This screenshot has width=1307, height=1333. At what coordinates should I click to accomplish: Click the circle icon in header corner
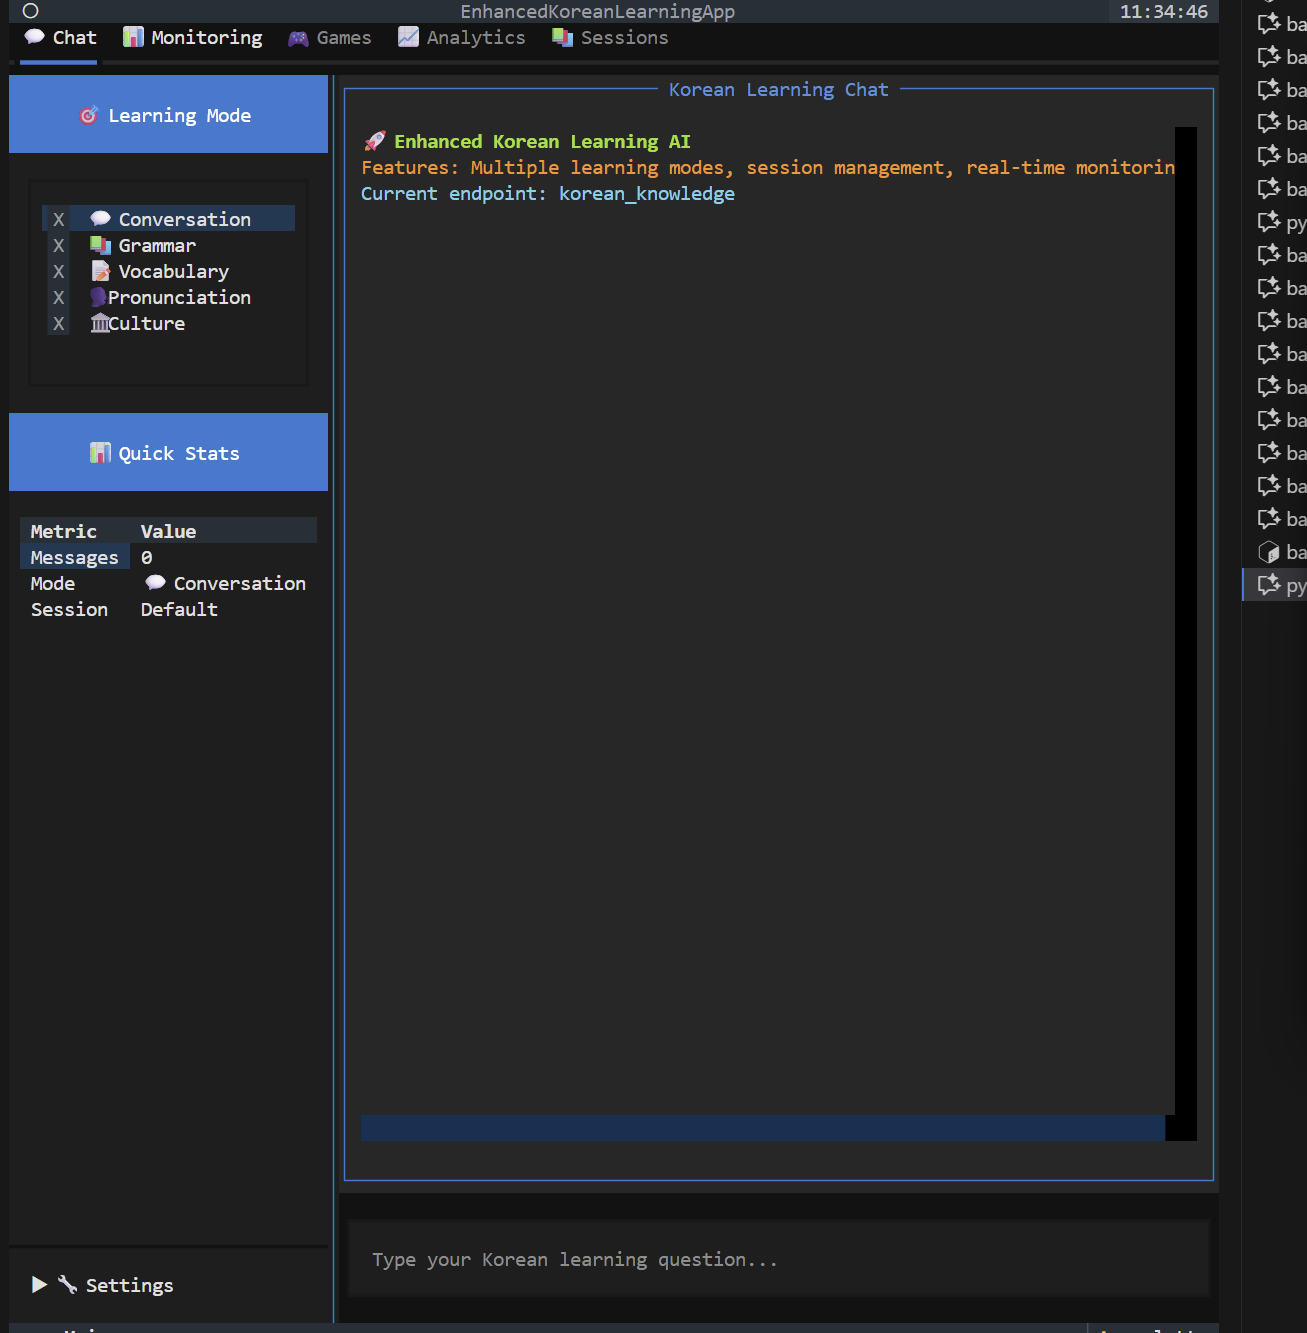[30, 11]
